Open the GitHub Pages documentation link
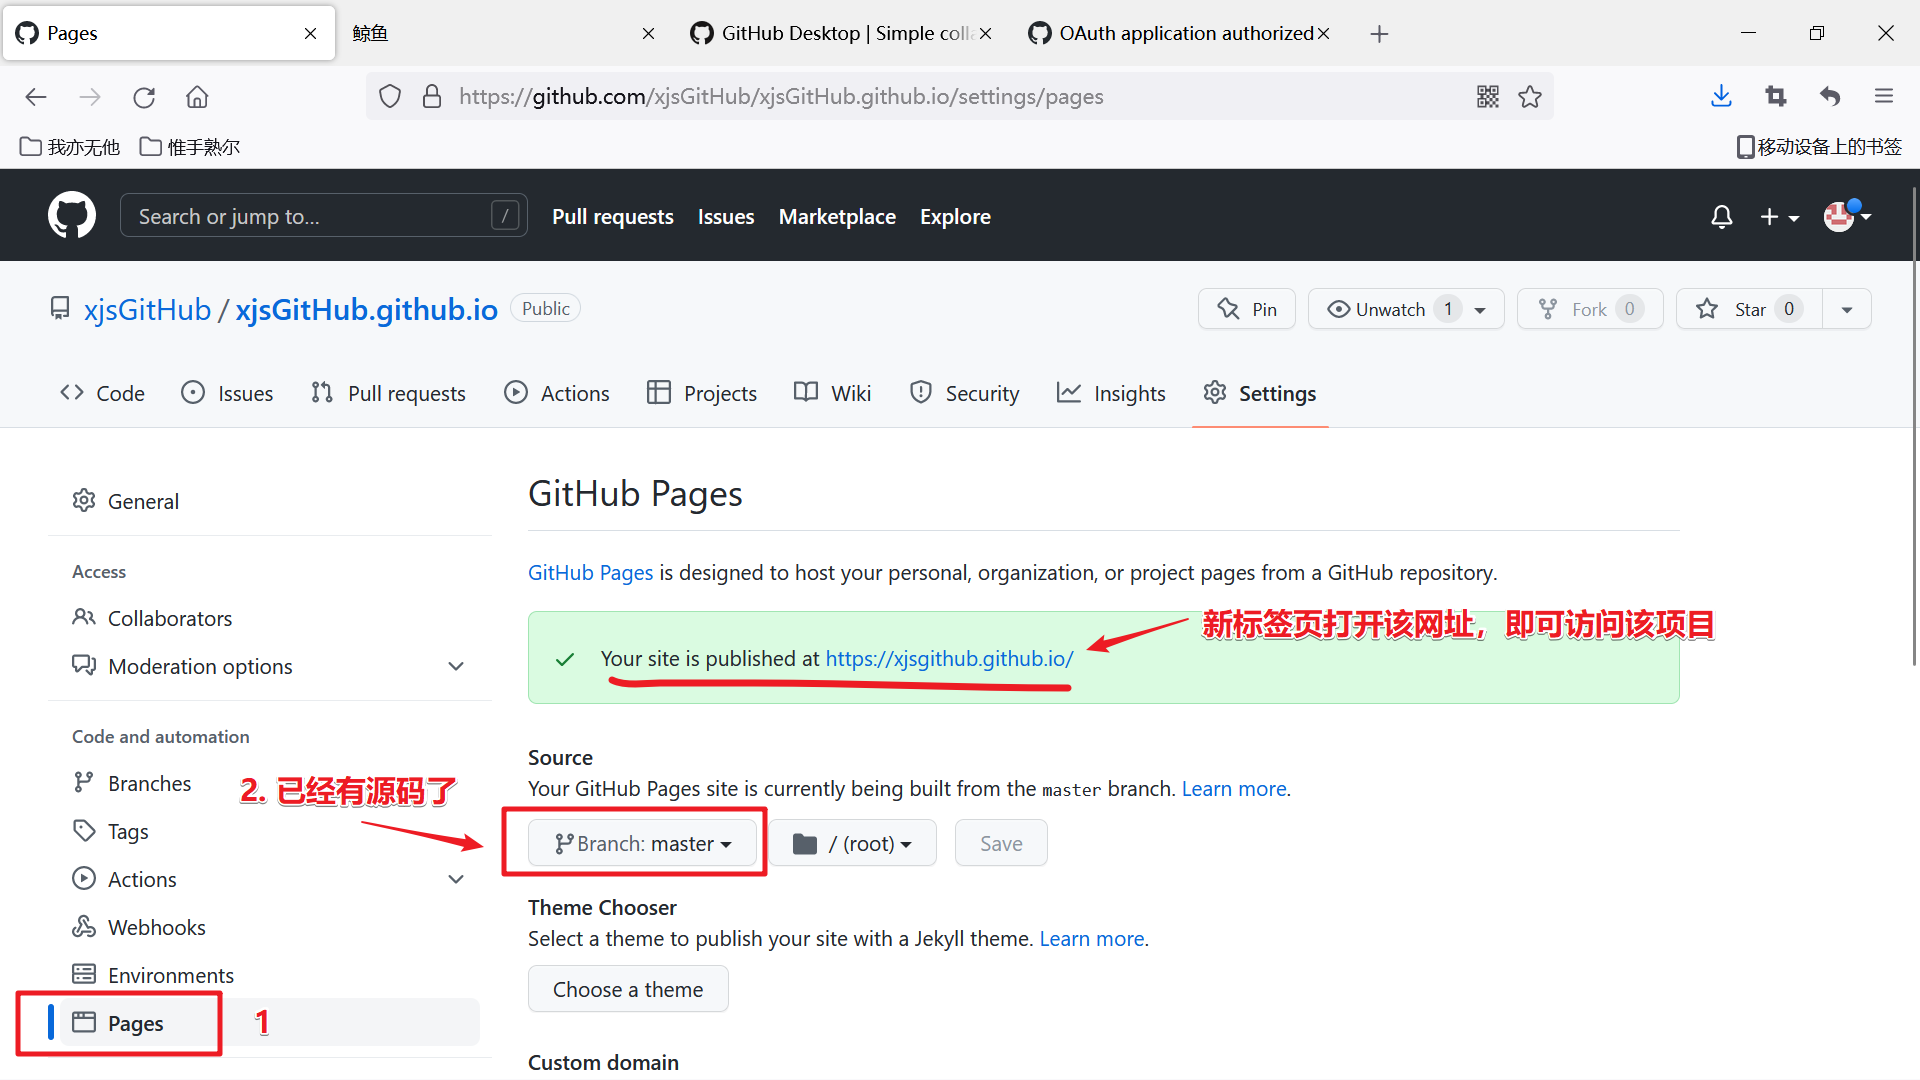The height and width of the screenshot is (1080, 1920). pyautogui.click(x=590, y=573)
